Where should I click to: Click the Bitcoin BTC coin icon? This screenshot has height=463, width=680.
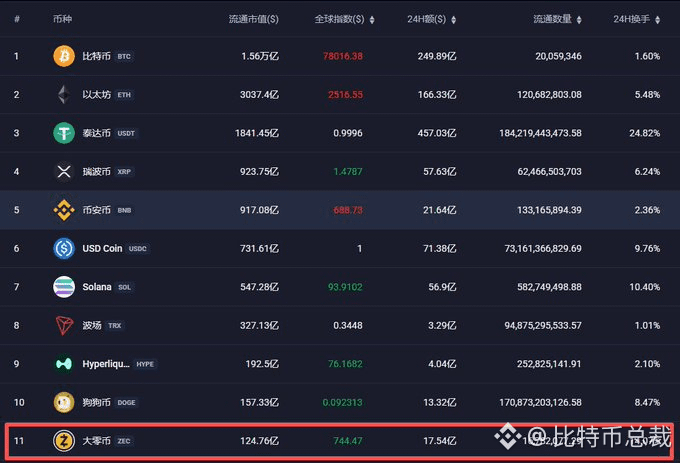[x=64, y=56]
